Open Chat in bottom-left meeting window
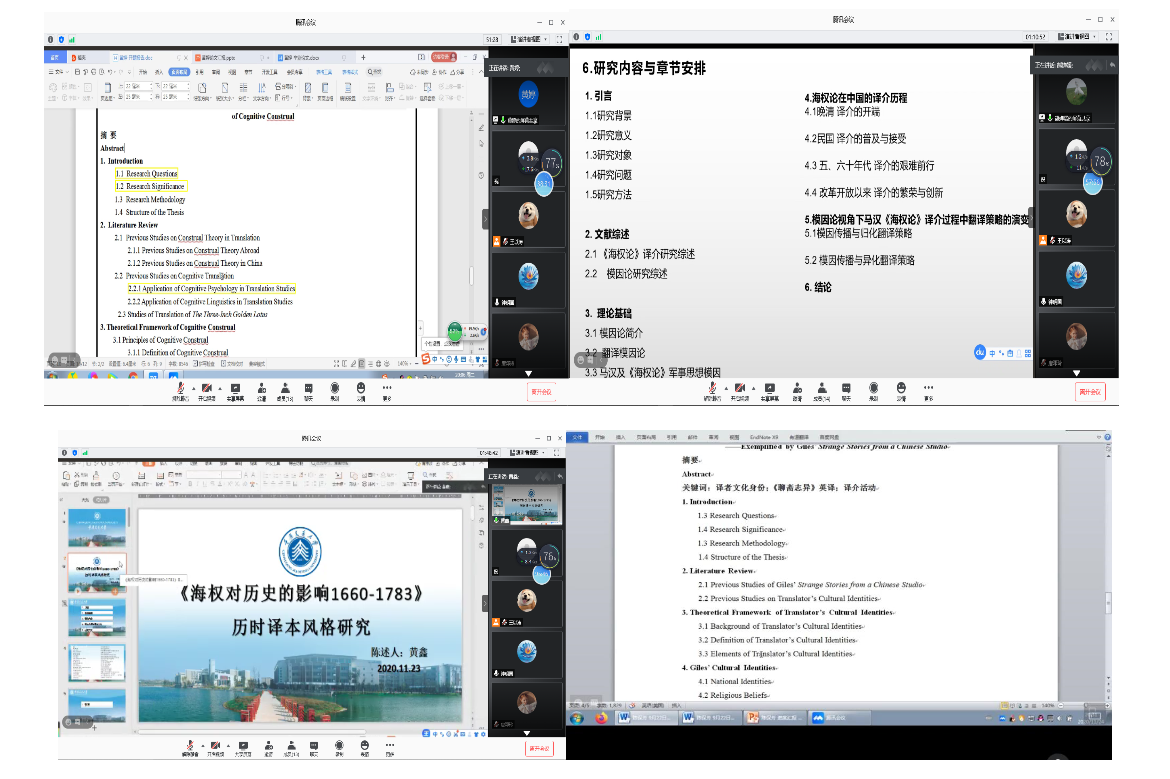Viewport: 1170px width, 779px height. [314, 748]
